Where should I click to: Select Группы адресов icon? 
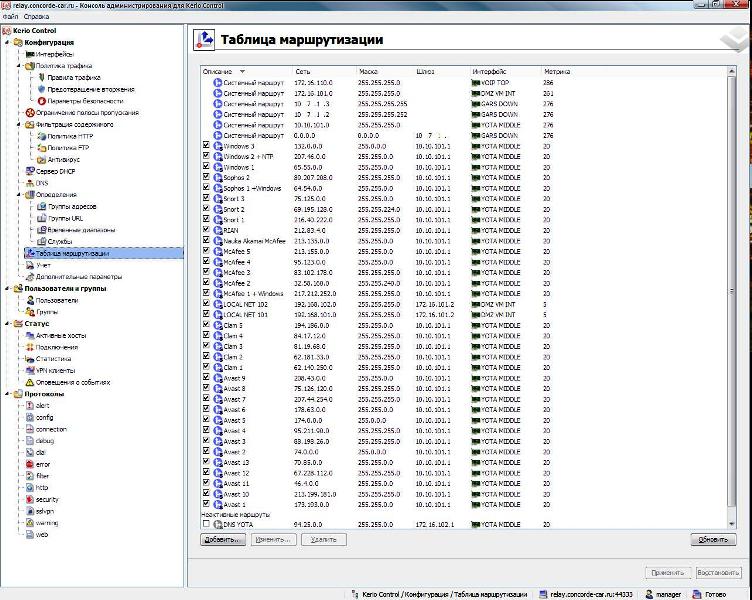(x=42, y=206)
